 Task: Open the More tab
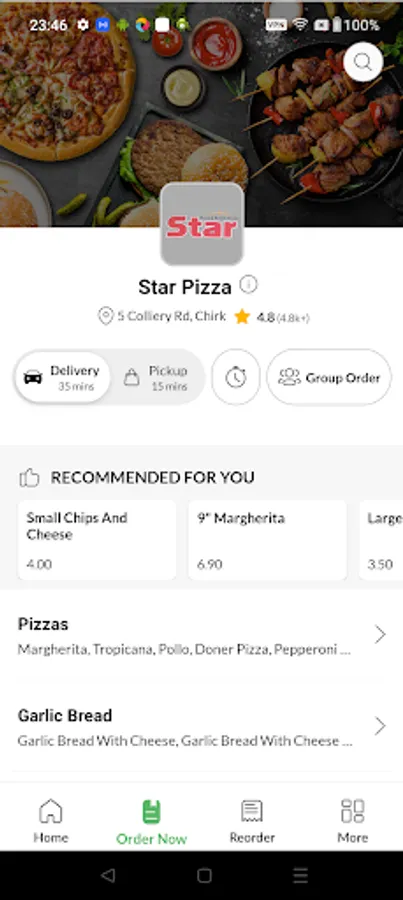[x=352, y=821]
